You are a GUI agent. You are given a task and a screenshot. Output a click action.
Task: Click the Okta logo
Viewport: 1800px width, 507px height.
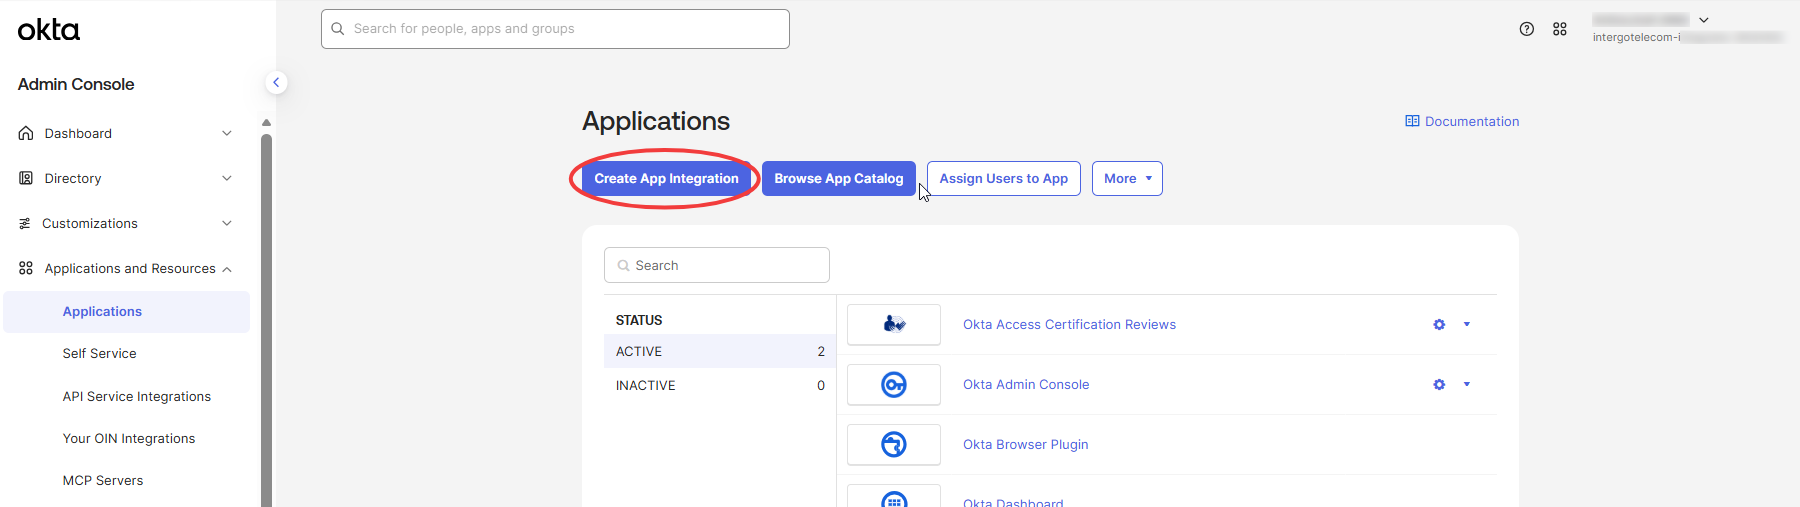(x=48, y=30)
